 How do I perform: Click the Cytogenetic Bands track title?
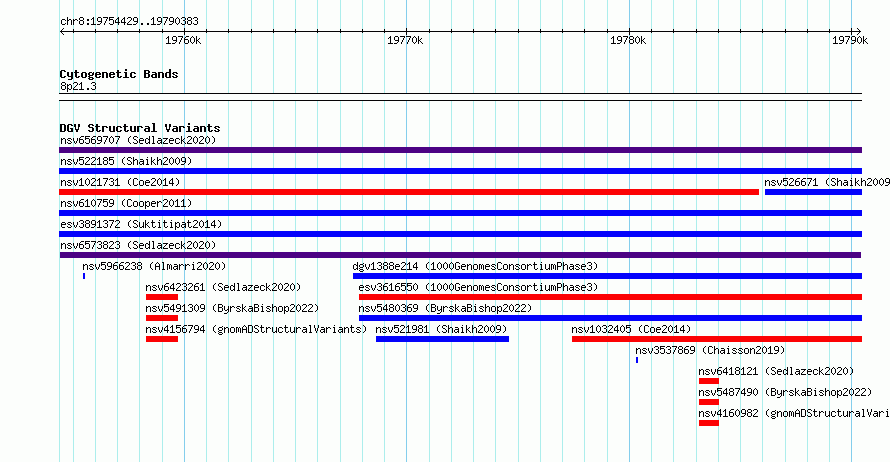(119, 74)
